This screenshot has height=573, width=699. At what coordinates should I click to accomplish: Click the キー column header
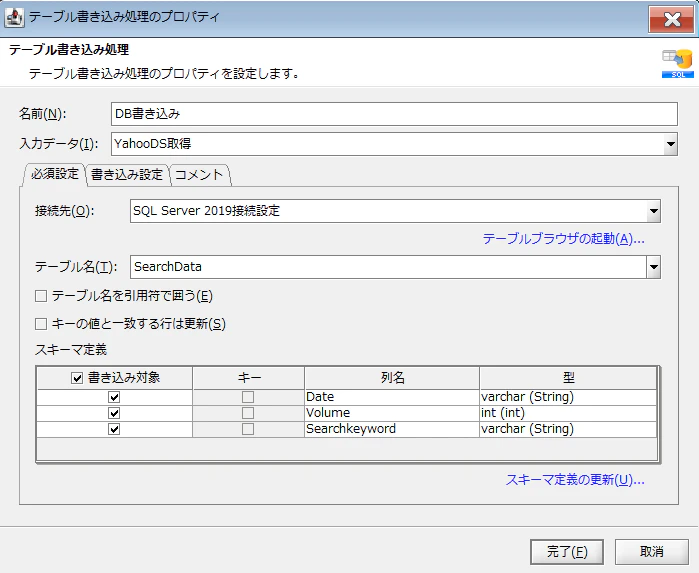point(249,378)
